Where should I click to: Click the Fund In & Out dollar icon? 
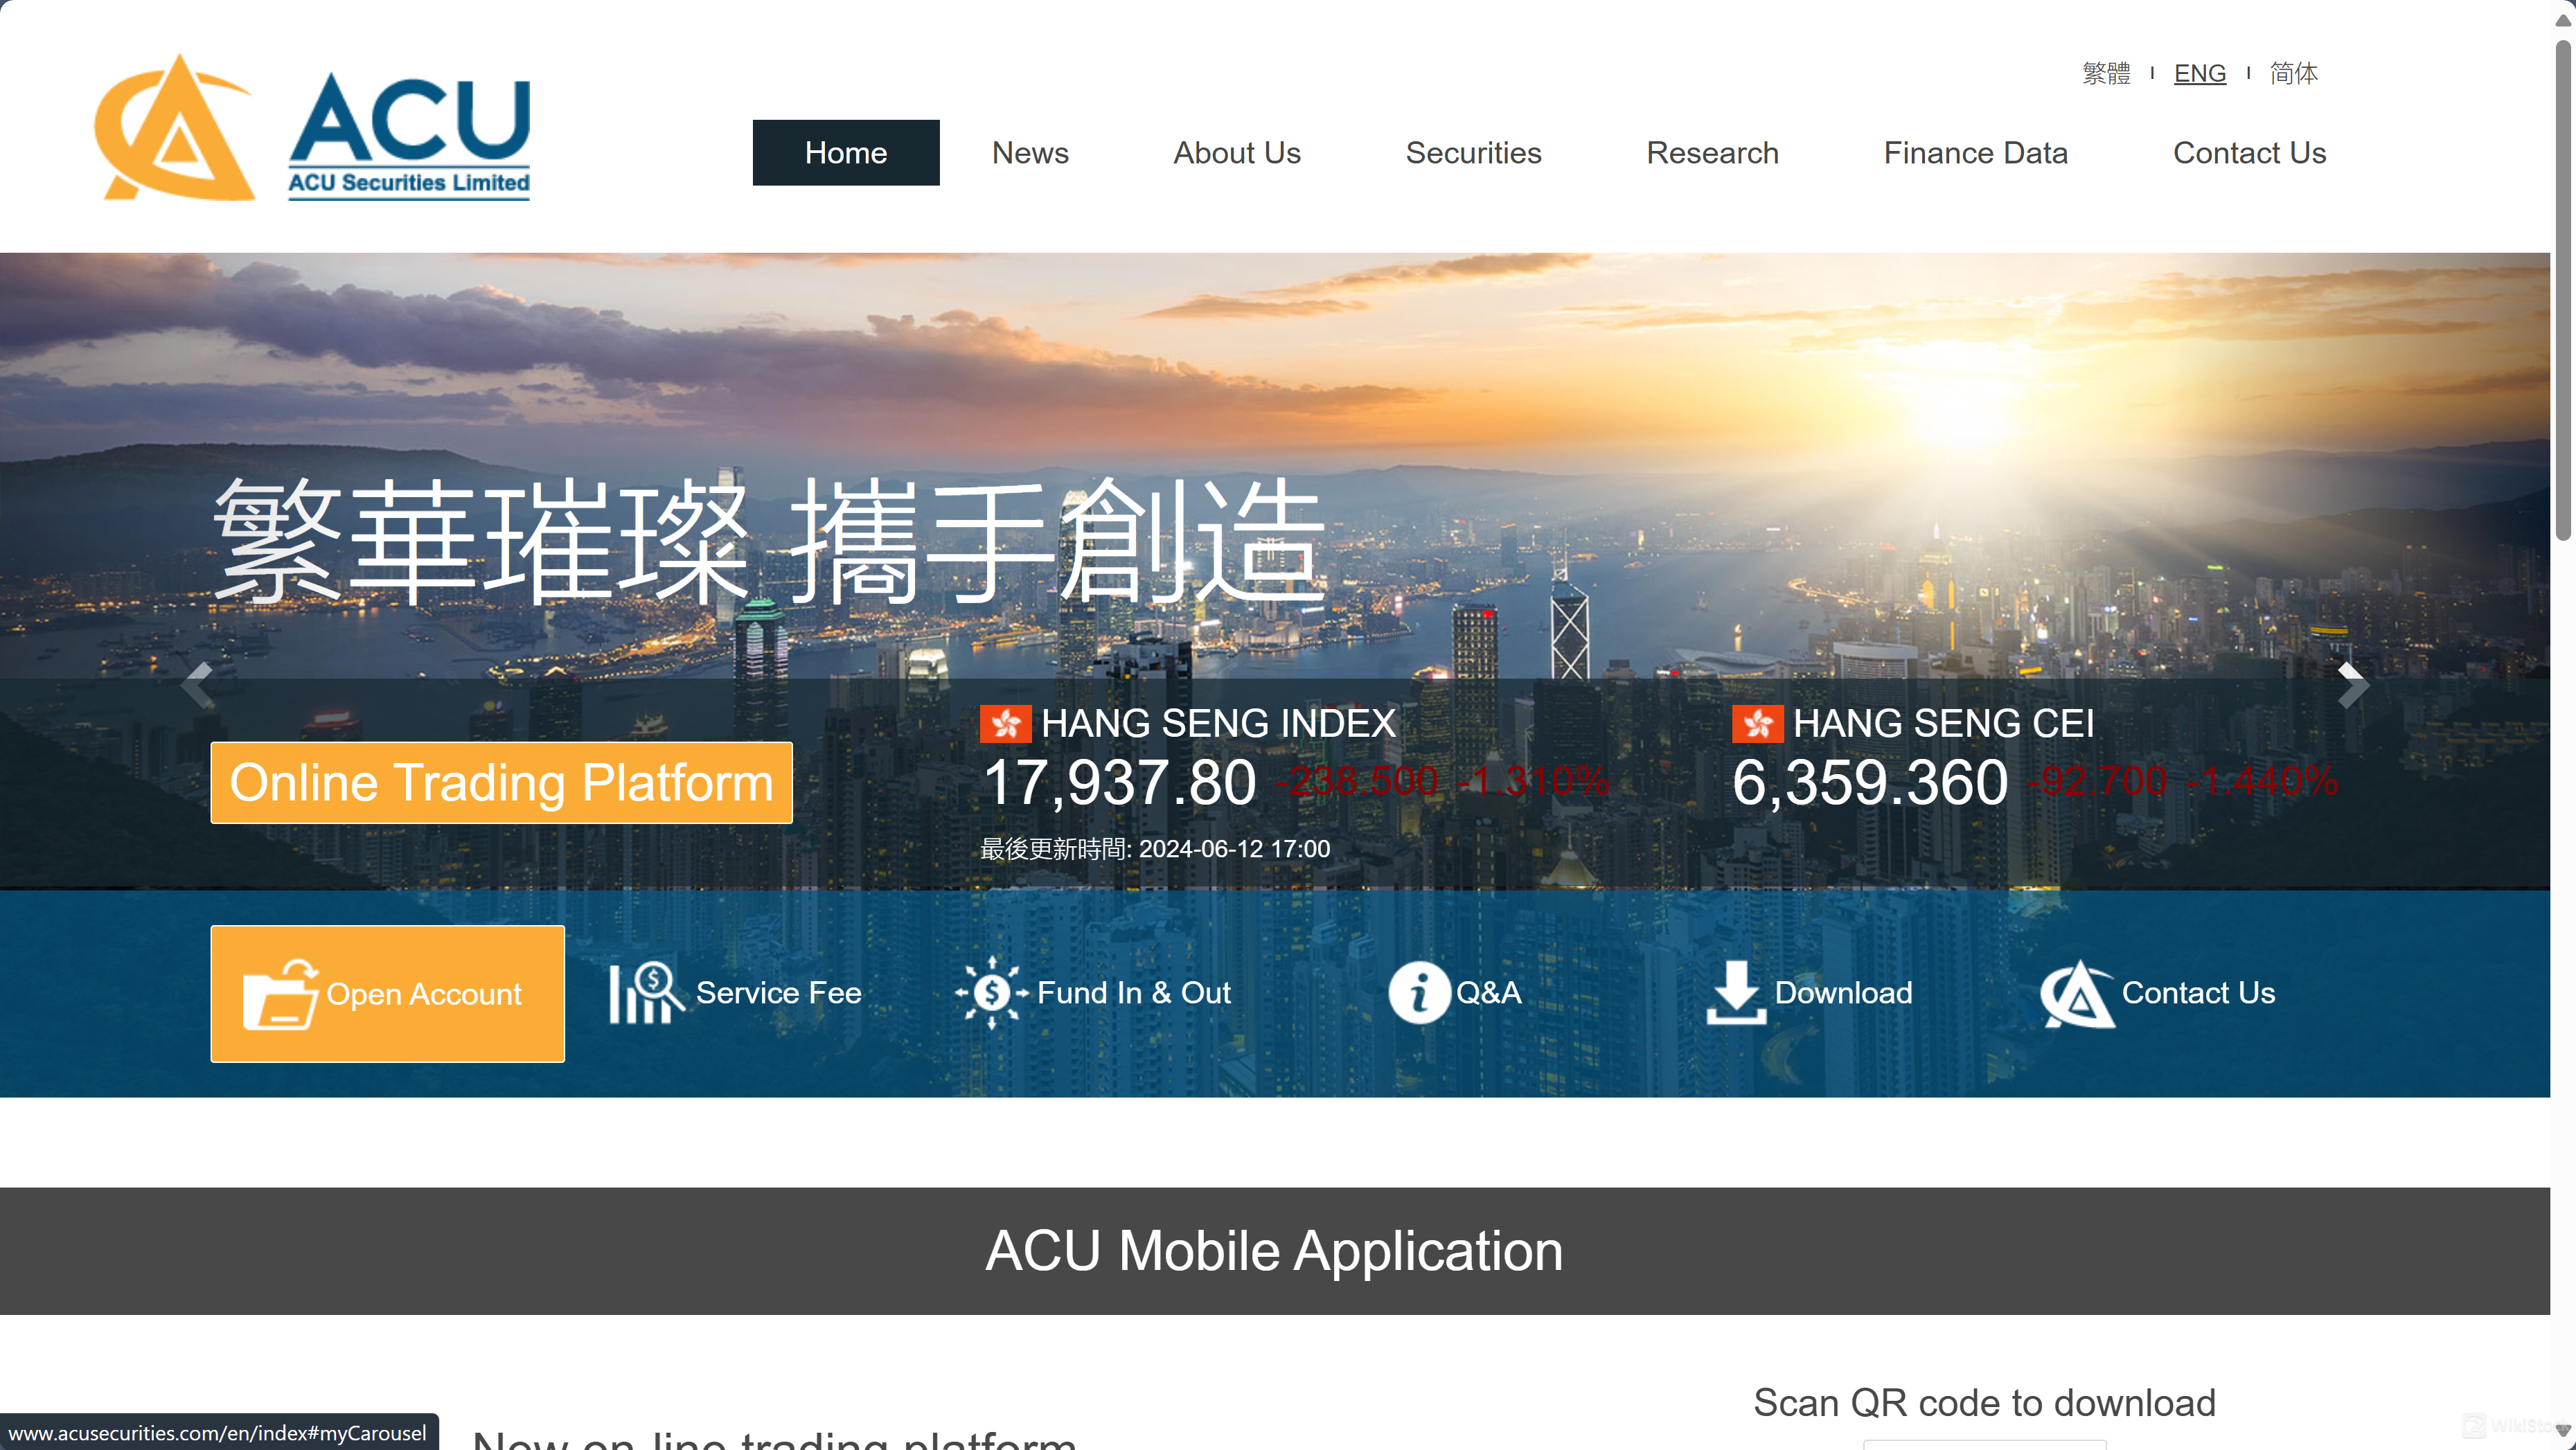point(991,993)
